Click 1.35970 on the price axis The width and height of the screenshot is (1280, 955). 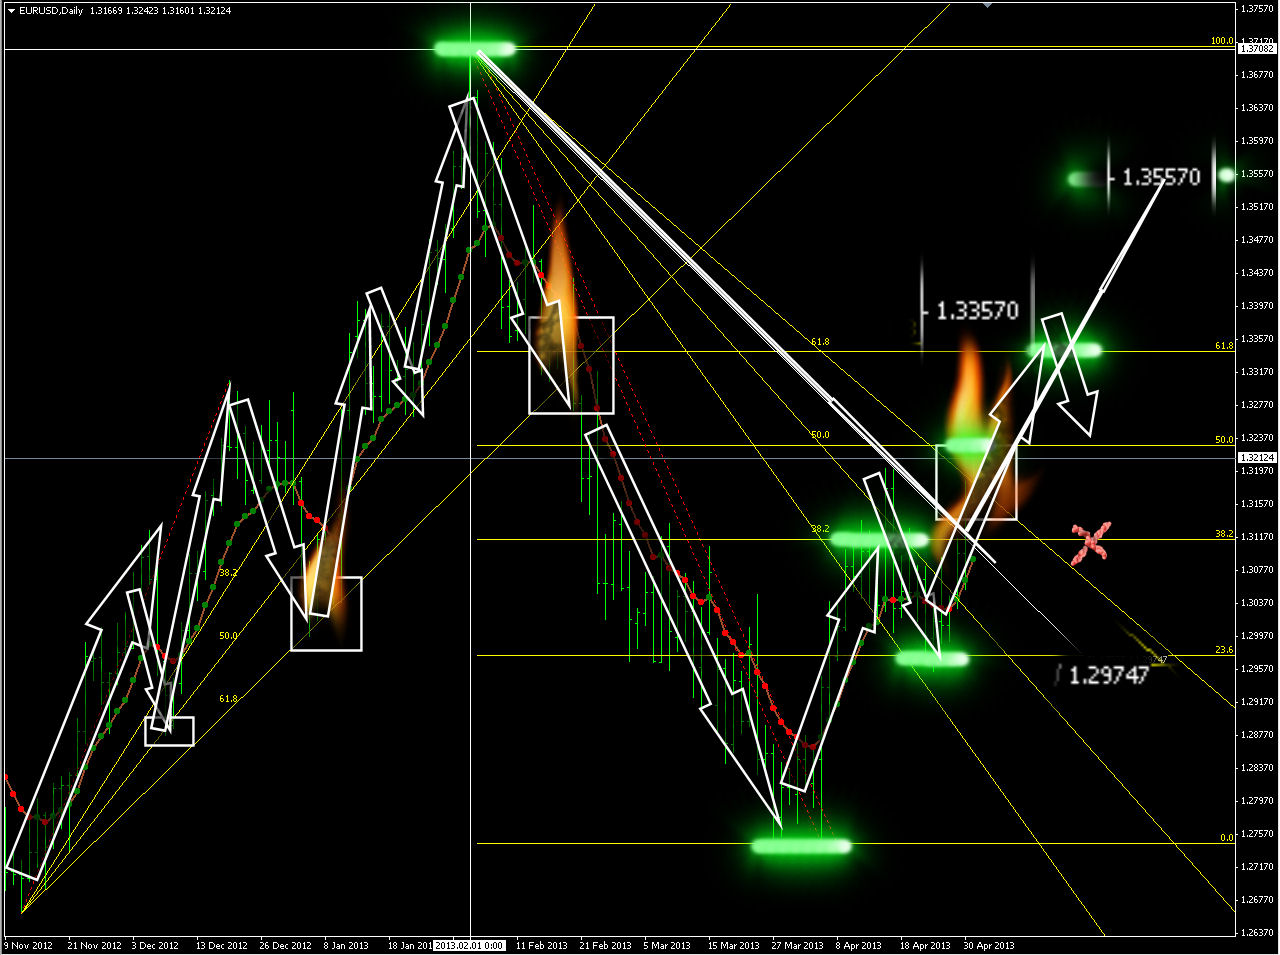pyautogui.click(x=1259, y=141)
